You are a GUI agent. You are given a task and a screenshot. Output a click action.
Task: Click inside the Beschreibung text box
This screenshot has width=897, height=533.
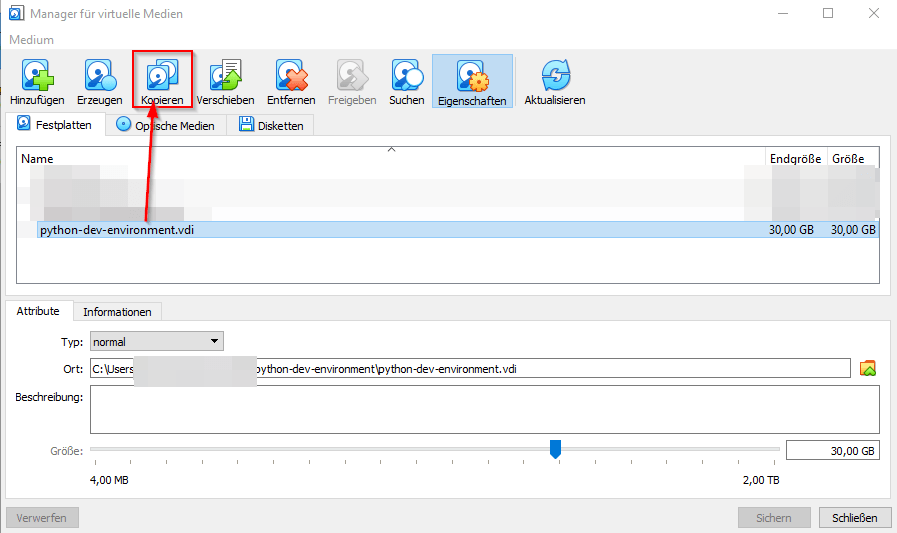tap(484, 409)
